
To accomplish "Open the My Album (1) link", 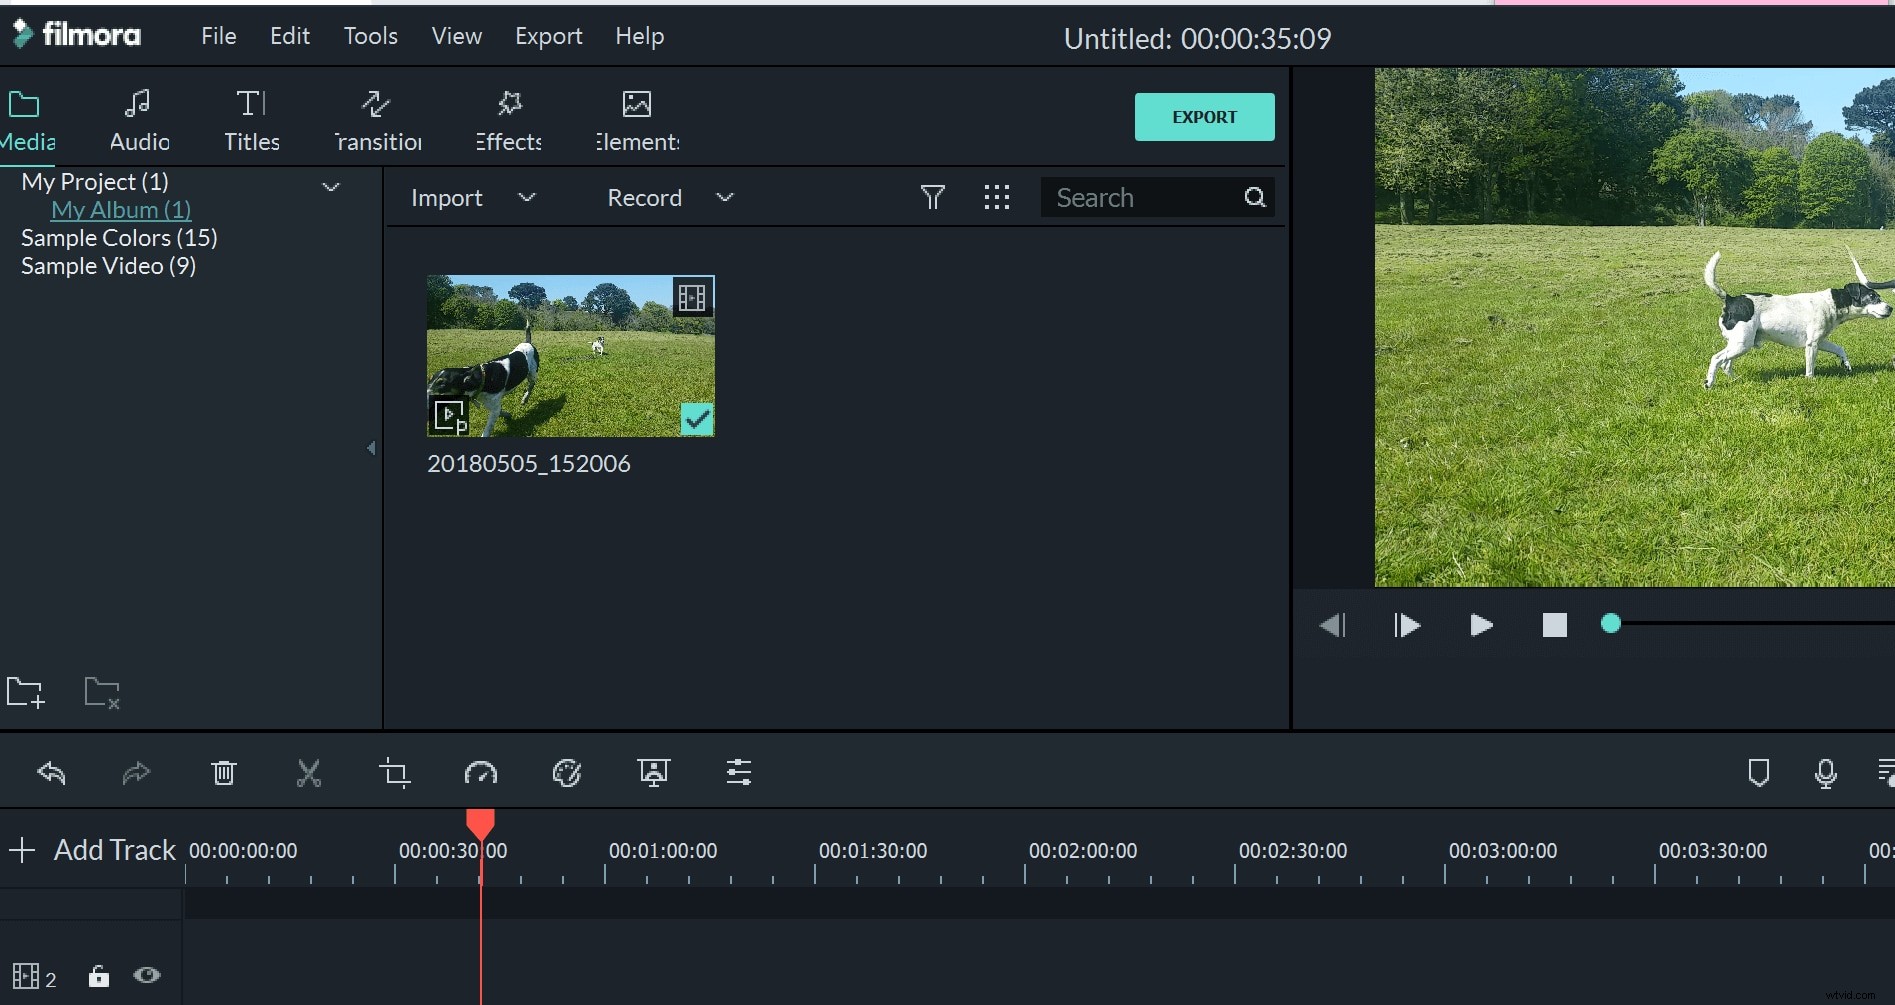I will click(x=120, y=210).
